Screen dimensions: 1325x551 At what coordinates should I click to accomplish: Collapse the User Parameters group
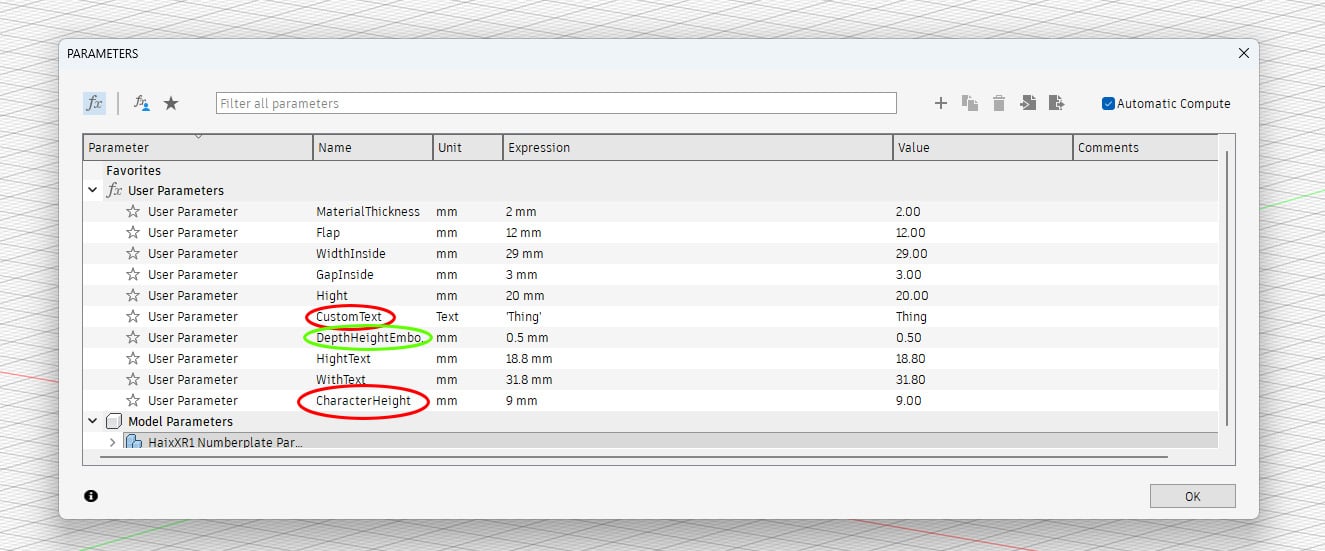(92, 190)
